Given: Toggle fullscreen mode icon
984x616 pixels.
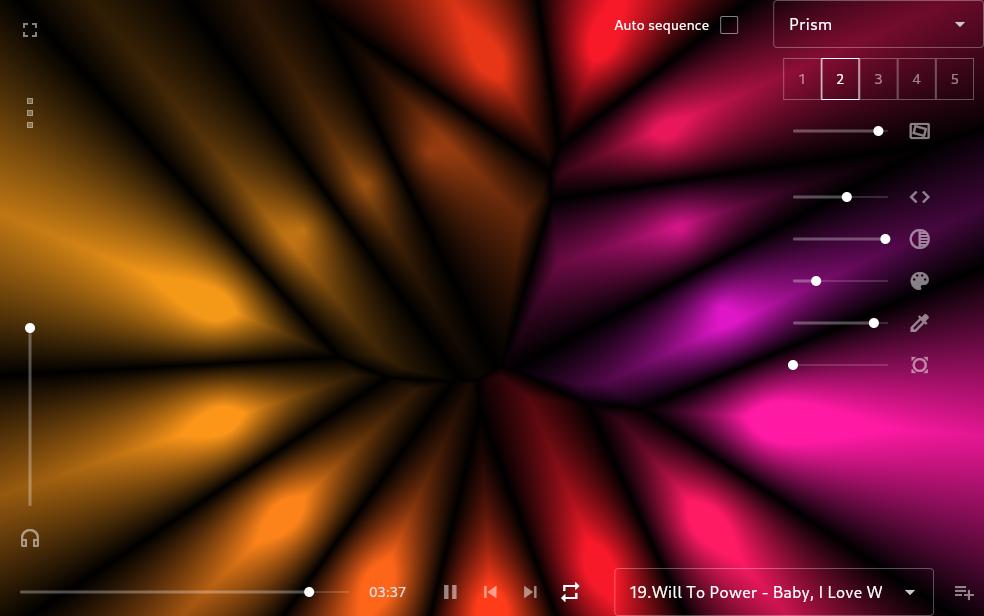Looking at the screenshot, I should pyautogui.click(x=29, y=29).
